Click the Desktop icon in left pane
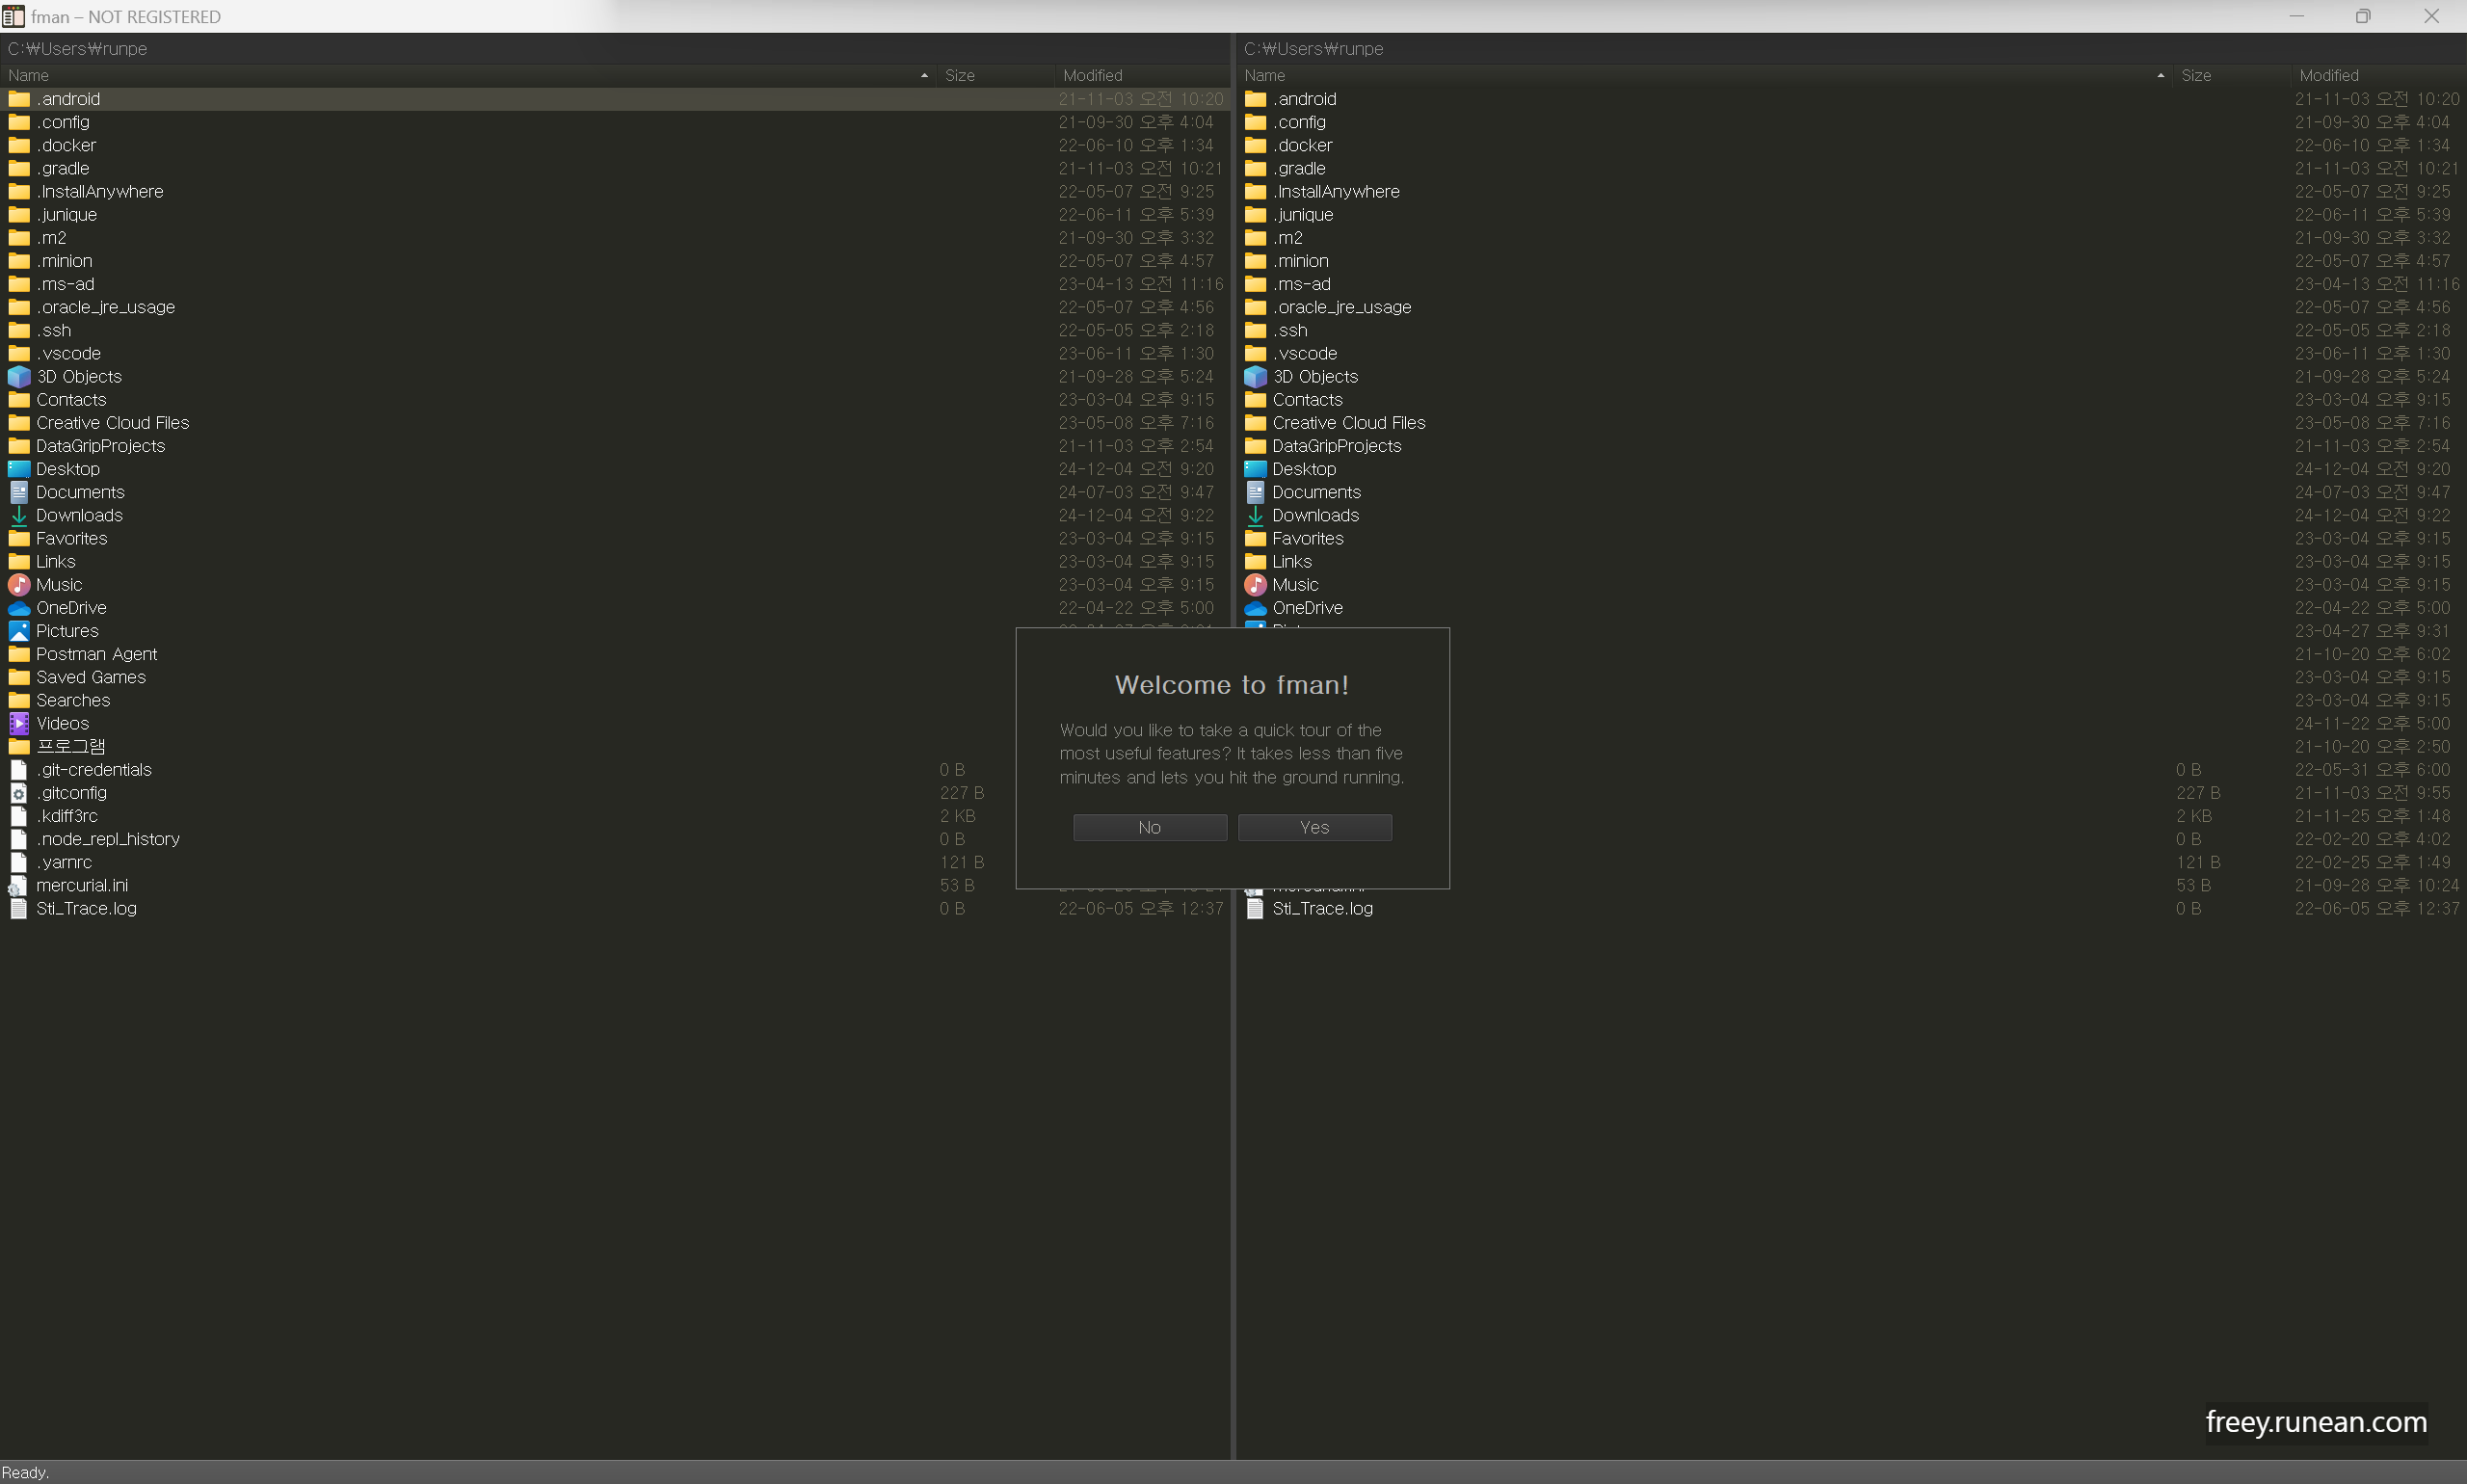The image size is (2467, 1484). (19, 469)
